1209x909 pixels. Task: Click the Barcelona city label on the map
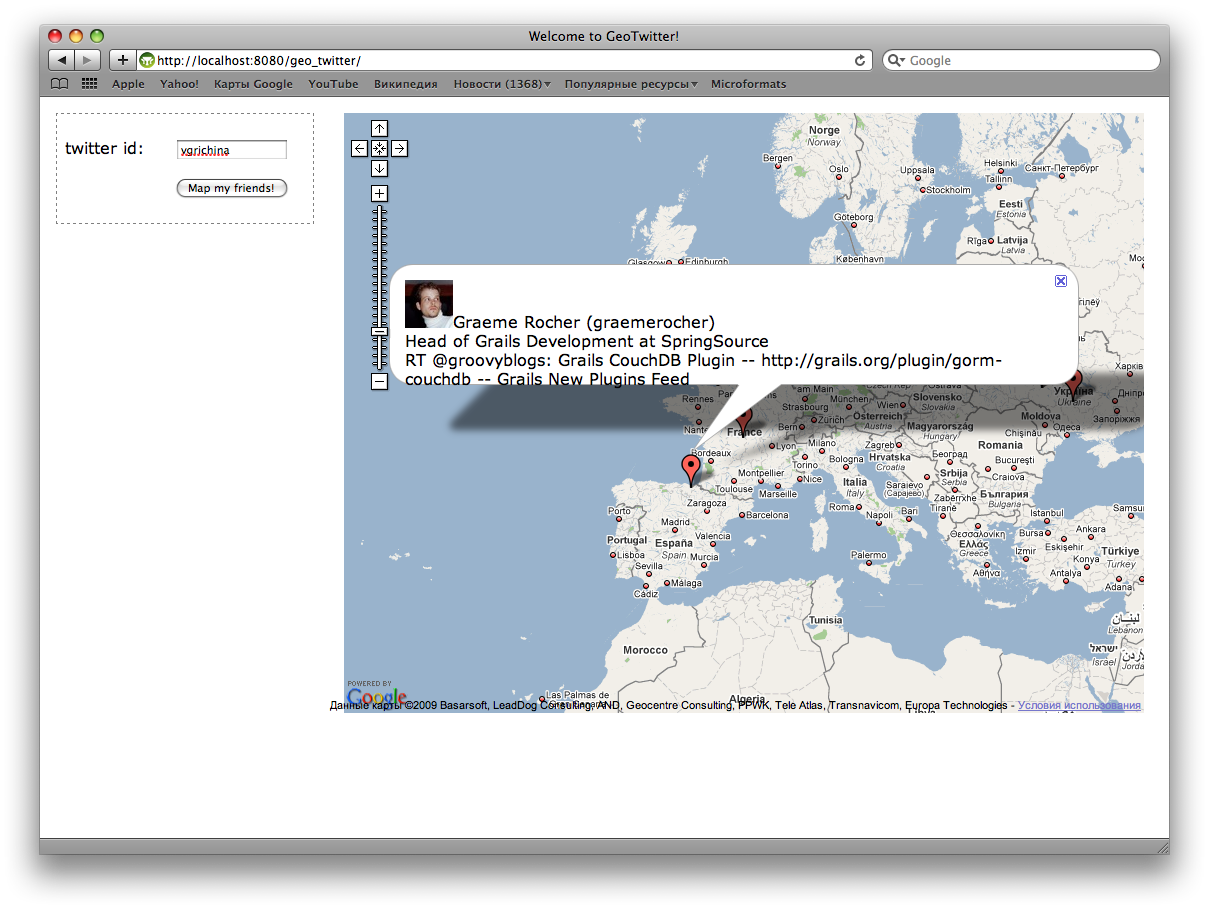click(767, 516)
